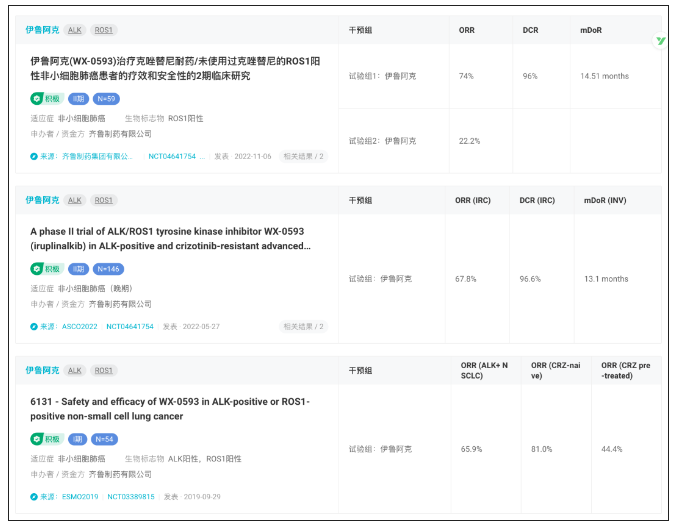Select ALK target tag in first card
Viewport: 674px width, 525px height.
point(75,30)
